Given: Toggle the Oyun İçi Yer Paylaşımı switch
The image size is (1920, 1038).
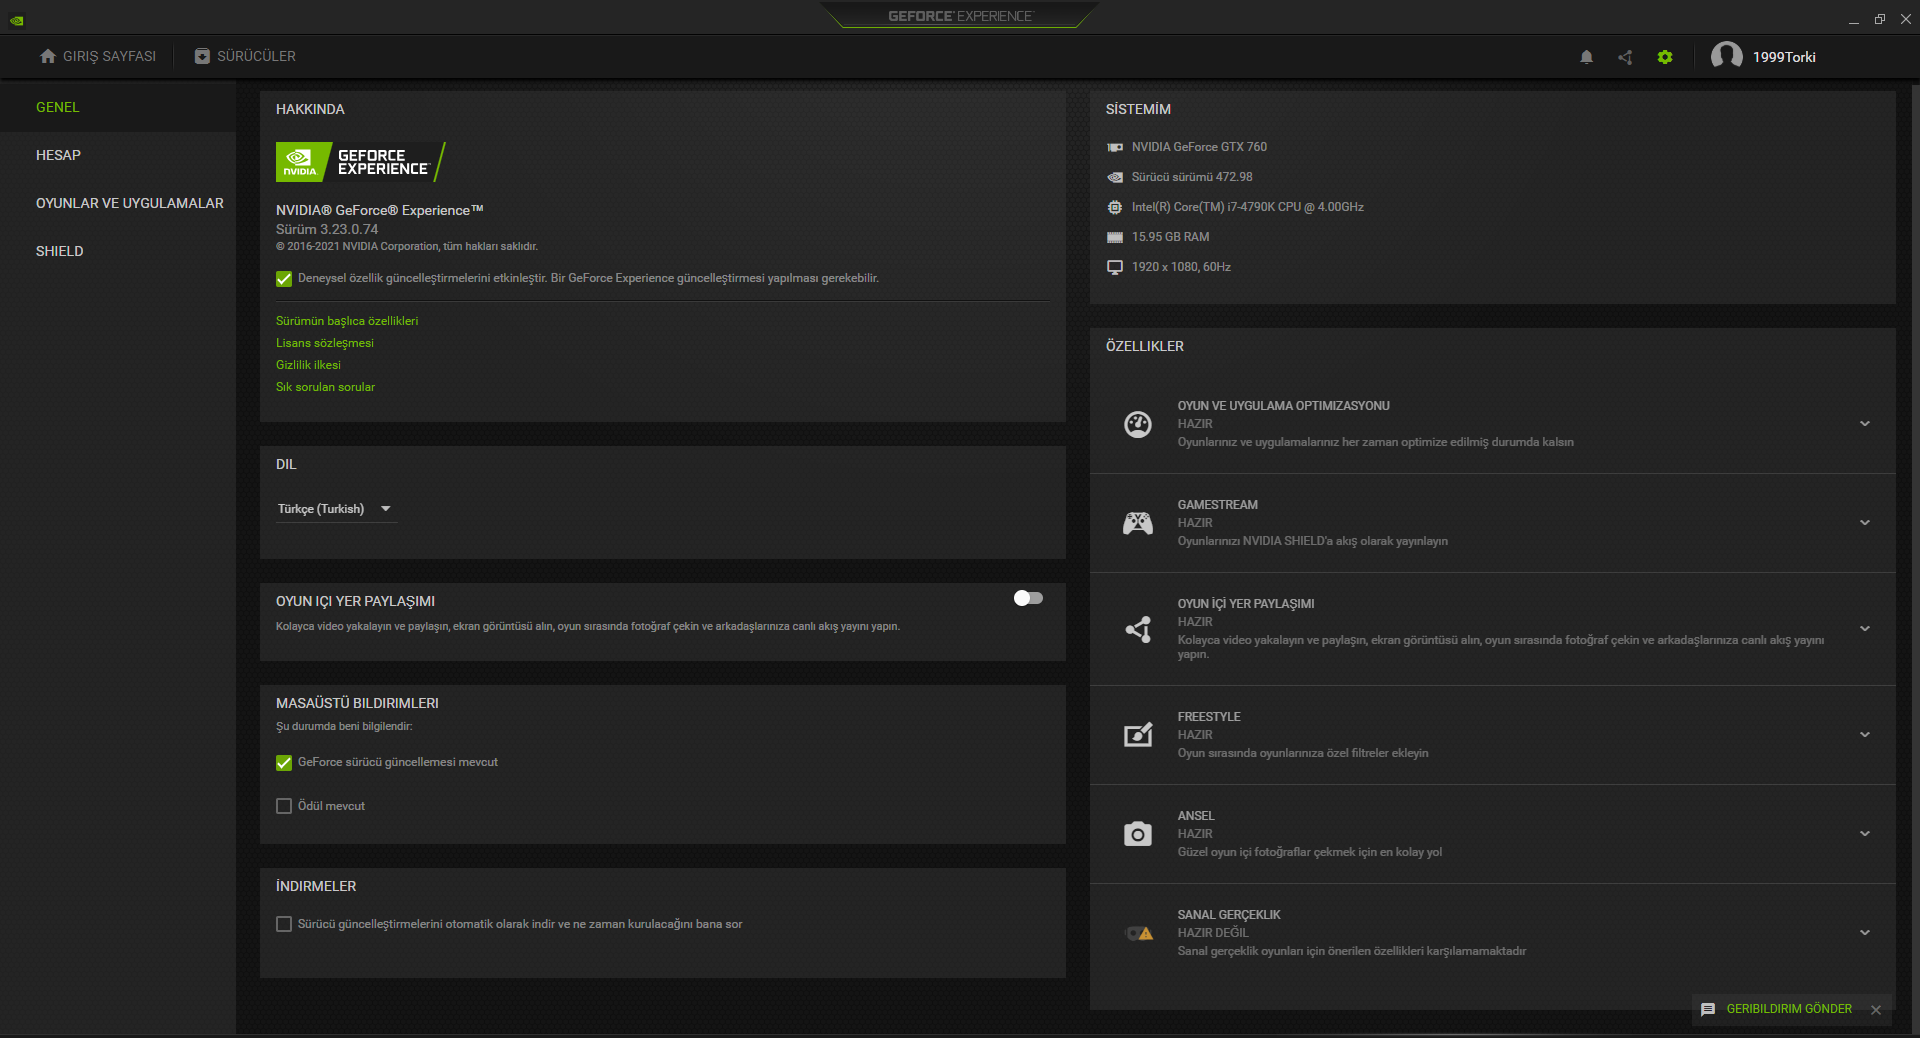Looking at the screenshot, I should tap(1028, 598).
